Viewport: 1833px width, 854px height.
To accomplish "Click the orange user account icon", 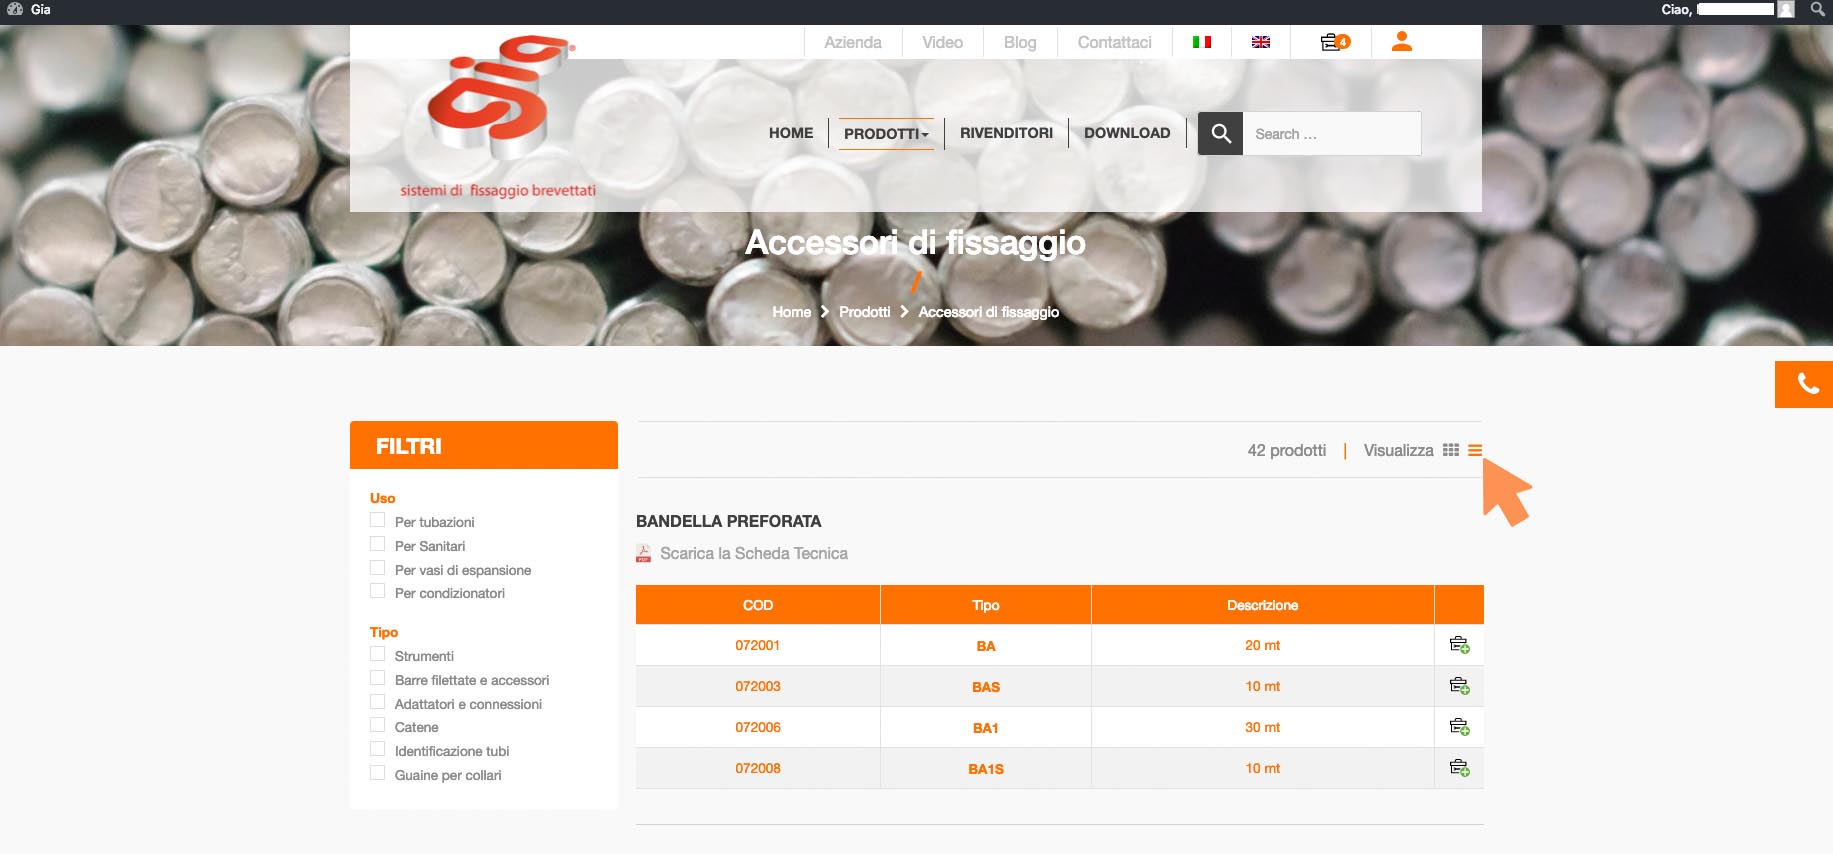I will click(x=1402, y=42).
